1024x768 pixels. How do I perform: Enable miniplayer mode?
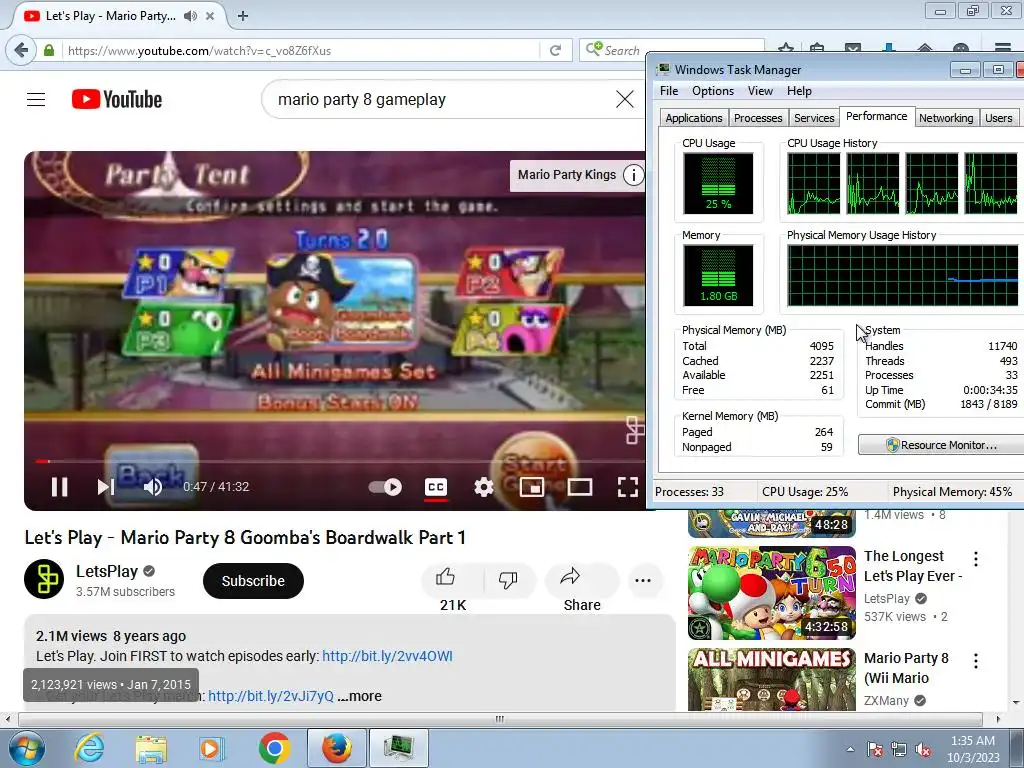(x=532, y=487)
